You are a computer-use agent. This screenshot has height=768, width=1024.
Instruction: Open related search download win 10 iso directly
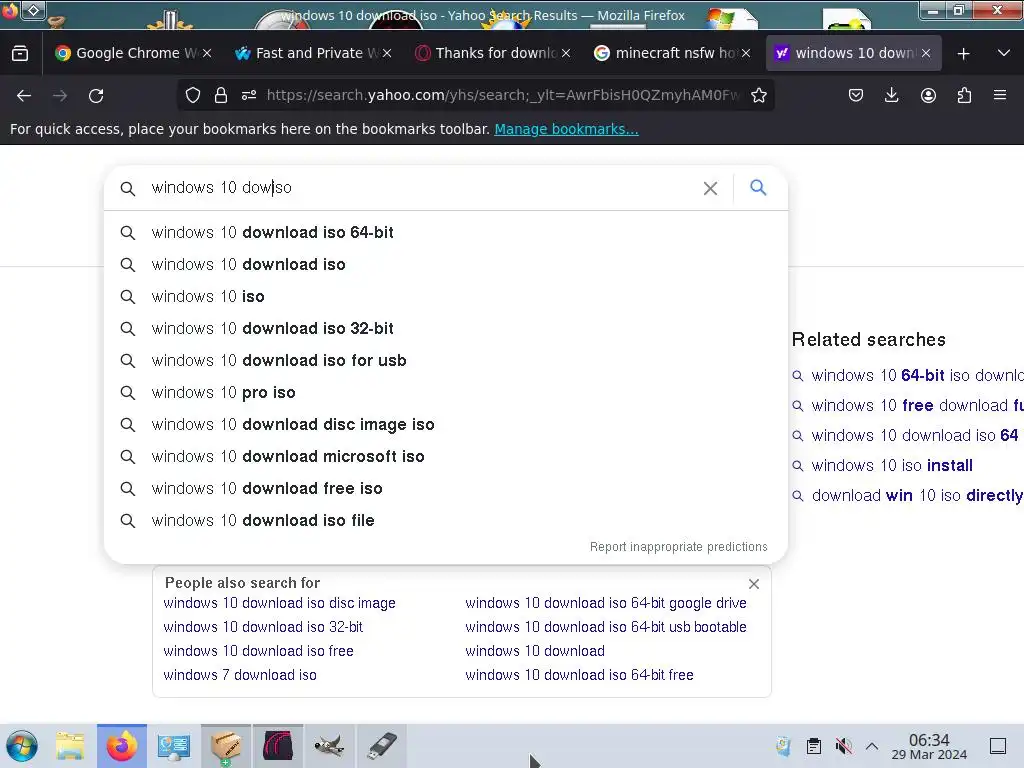(x=917, y=496)
